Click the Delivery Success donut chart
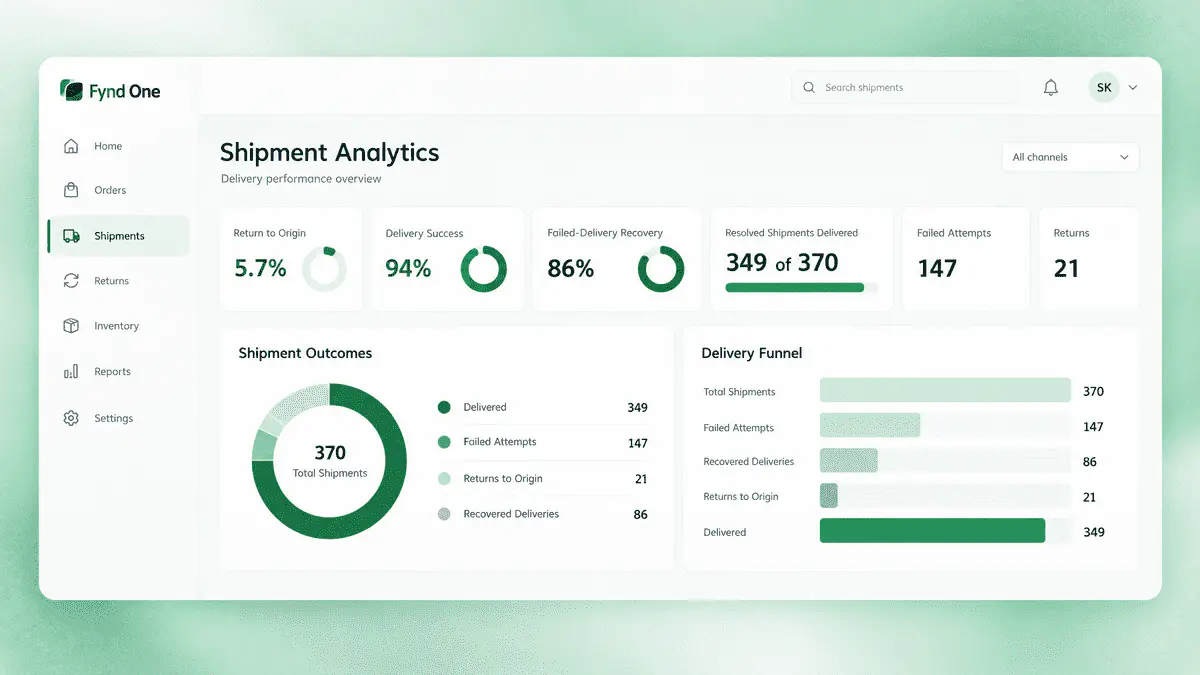 tap(483, 269)
